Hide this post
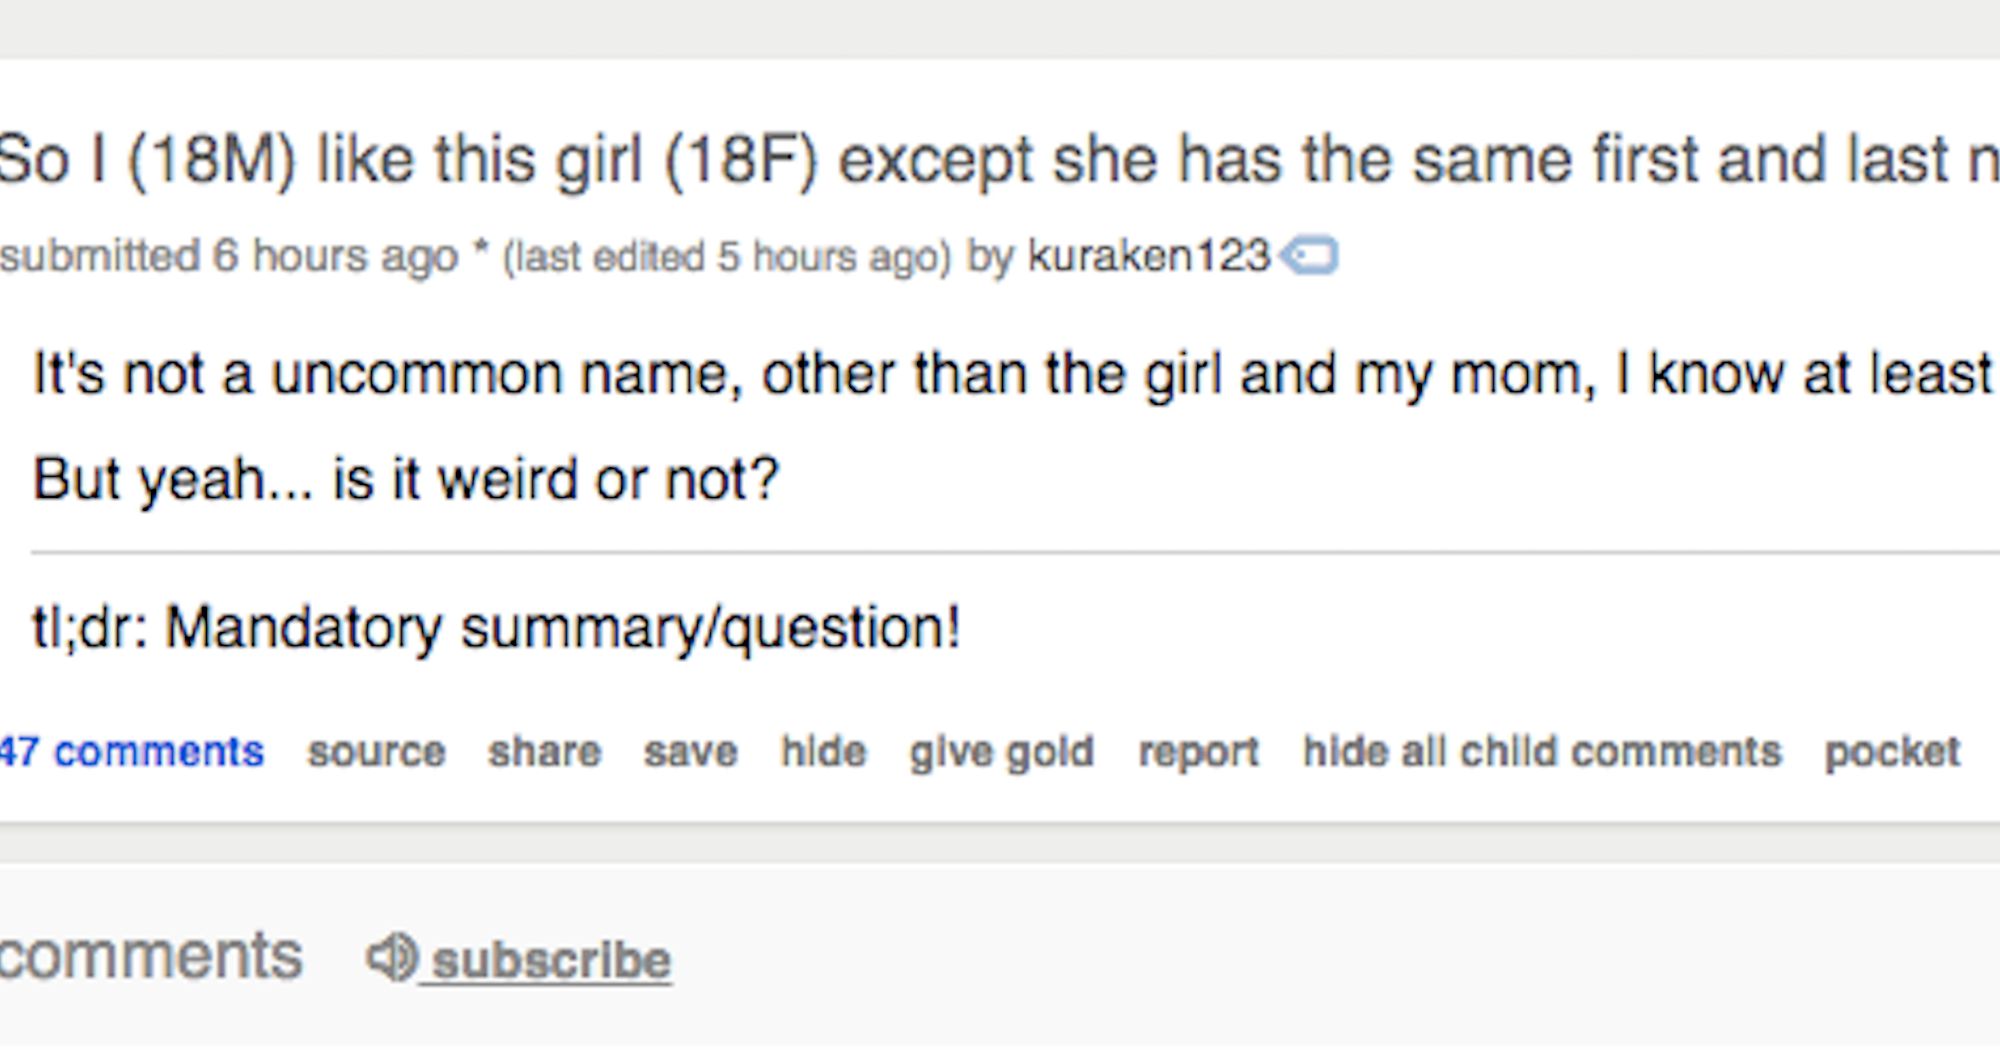The width and height of the screenshot is (2000, 1050). pyautogui.click(x=824, y=751)
